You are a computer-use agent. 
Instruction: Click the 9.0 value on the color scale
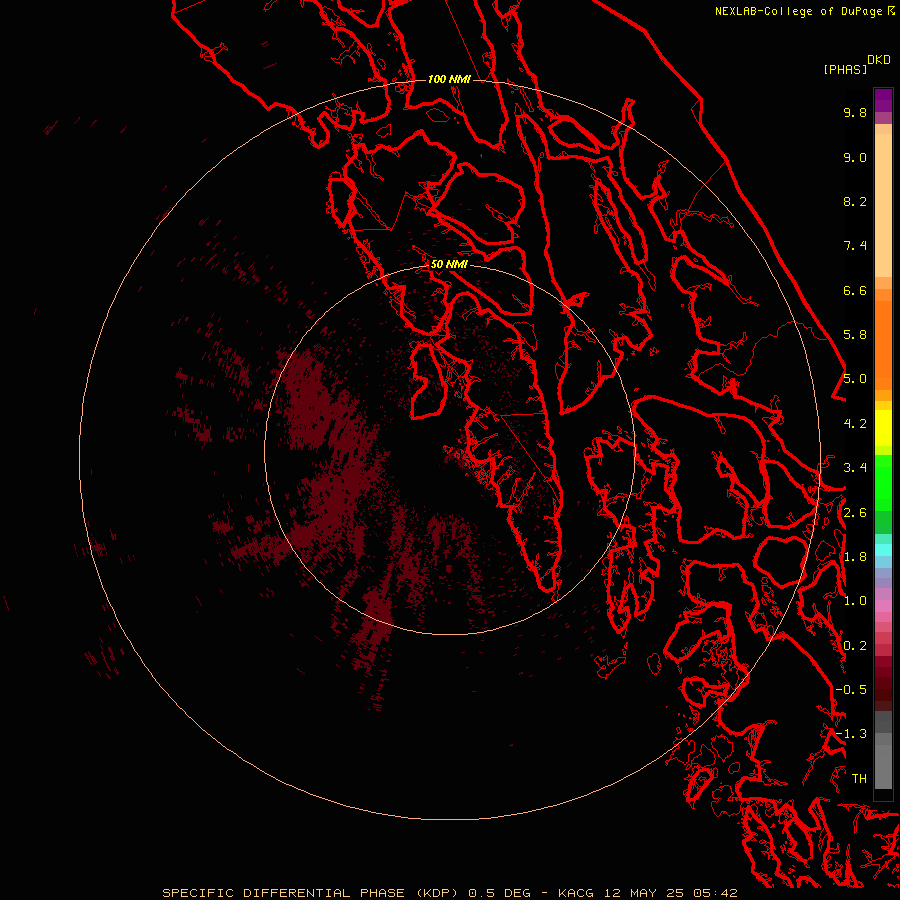(855, 157)
